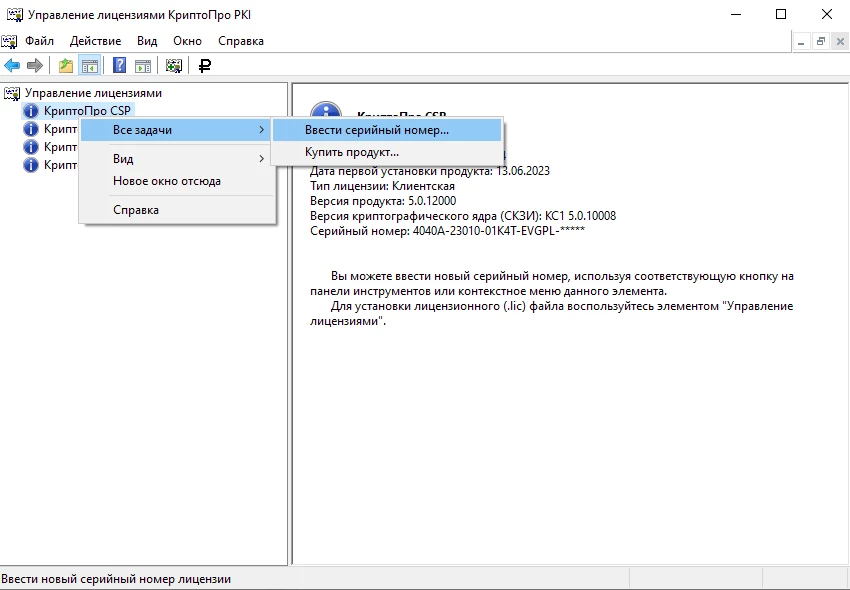Click the Up one level folder icon

click(x=66, y=66)
